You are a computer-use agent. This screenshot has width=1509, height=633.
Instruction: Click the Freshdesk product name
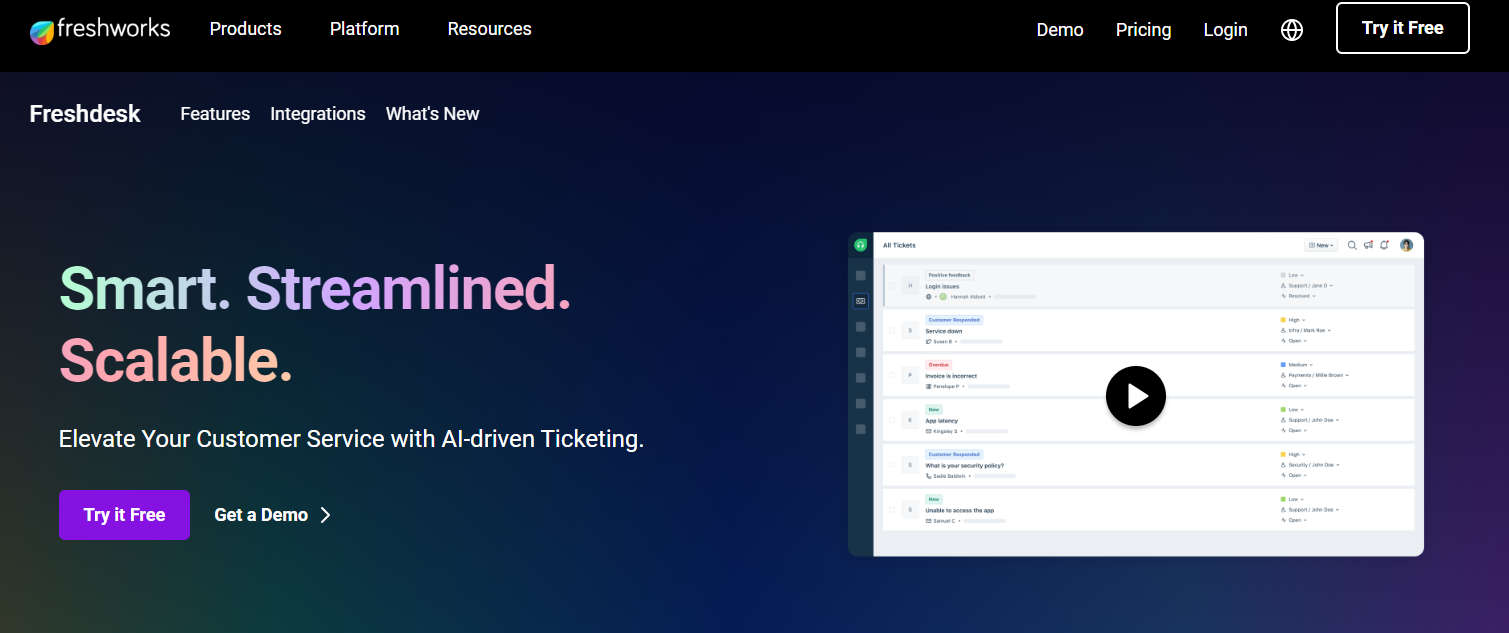[x=85, y=114]
